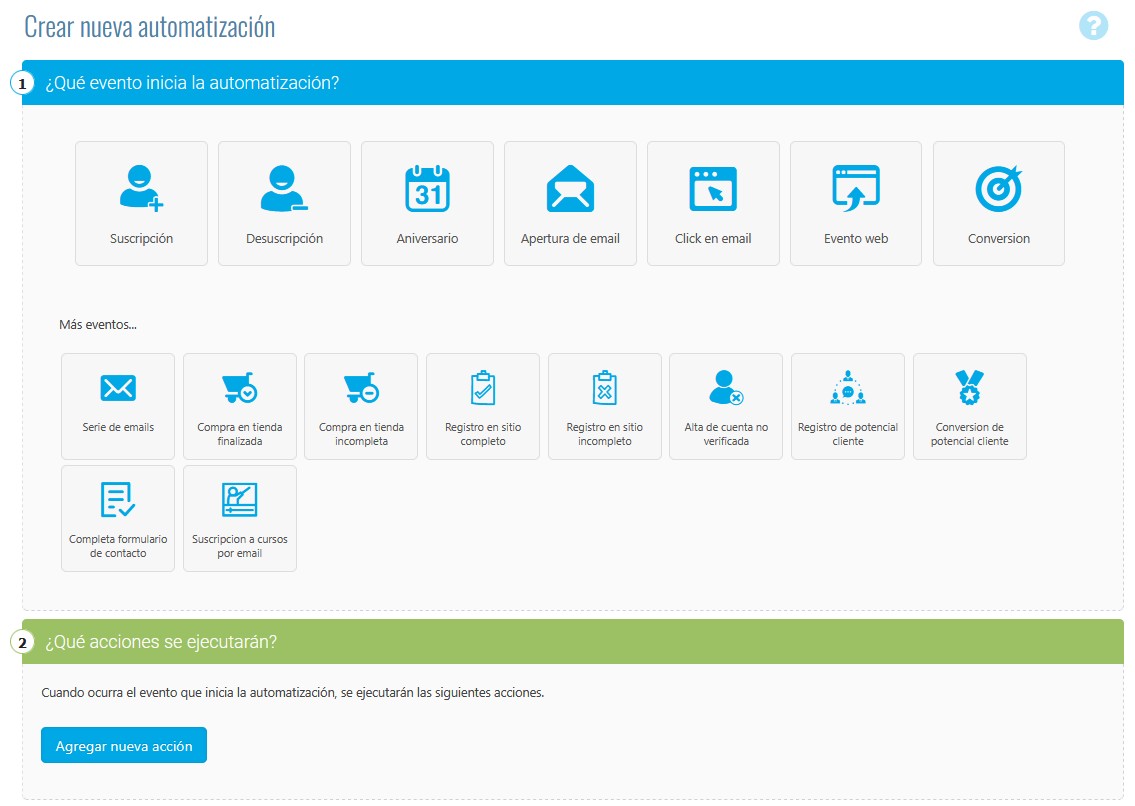The width and height of the screenshot is (1135, 806).
Task: Choose Suscripcion a cursos por email
Action: tap(239, 517)
